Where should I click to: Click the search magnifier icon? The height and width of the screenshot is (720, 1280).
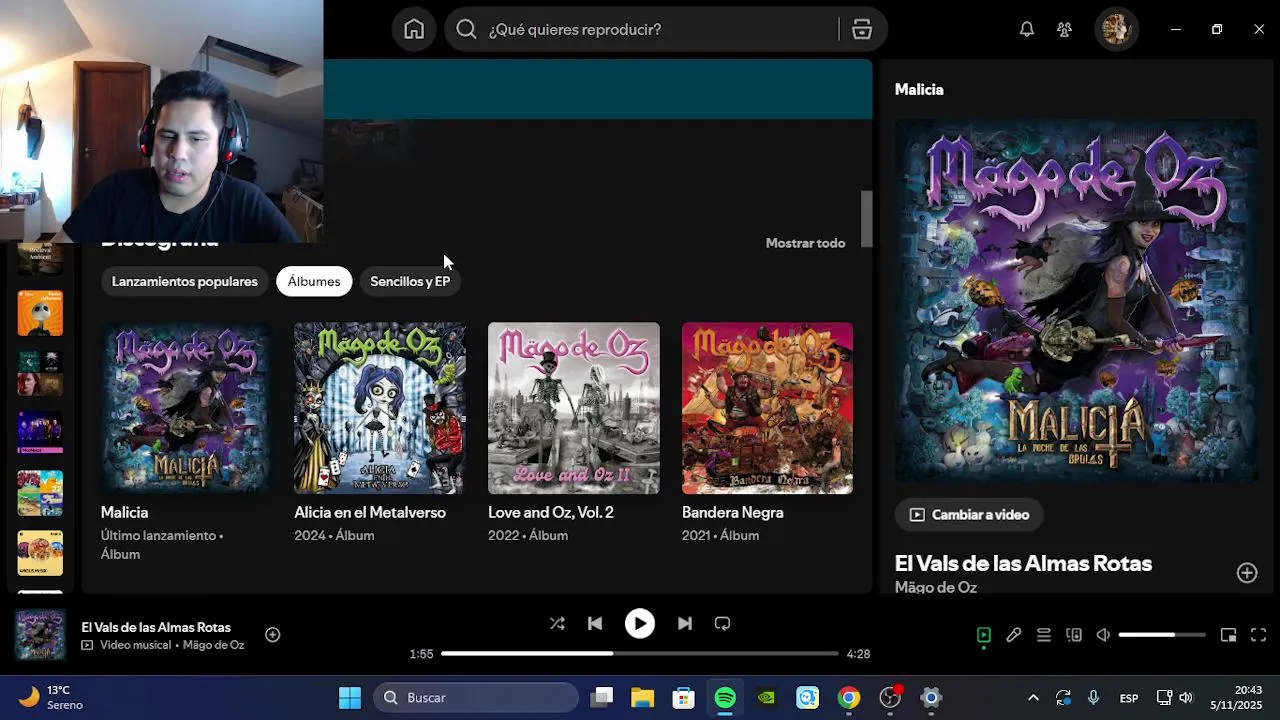coord(466,29)
